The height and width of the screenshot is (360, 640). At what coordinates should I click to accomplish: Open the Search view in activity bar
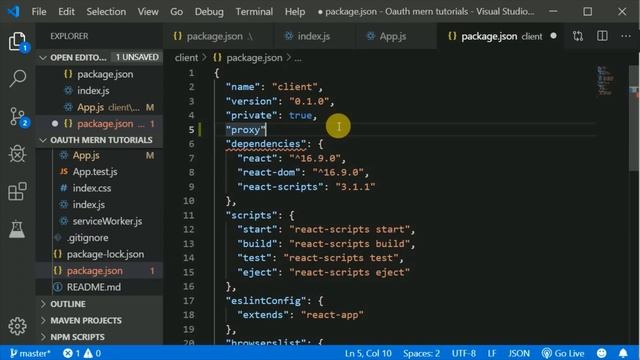tap(18, 78)
